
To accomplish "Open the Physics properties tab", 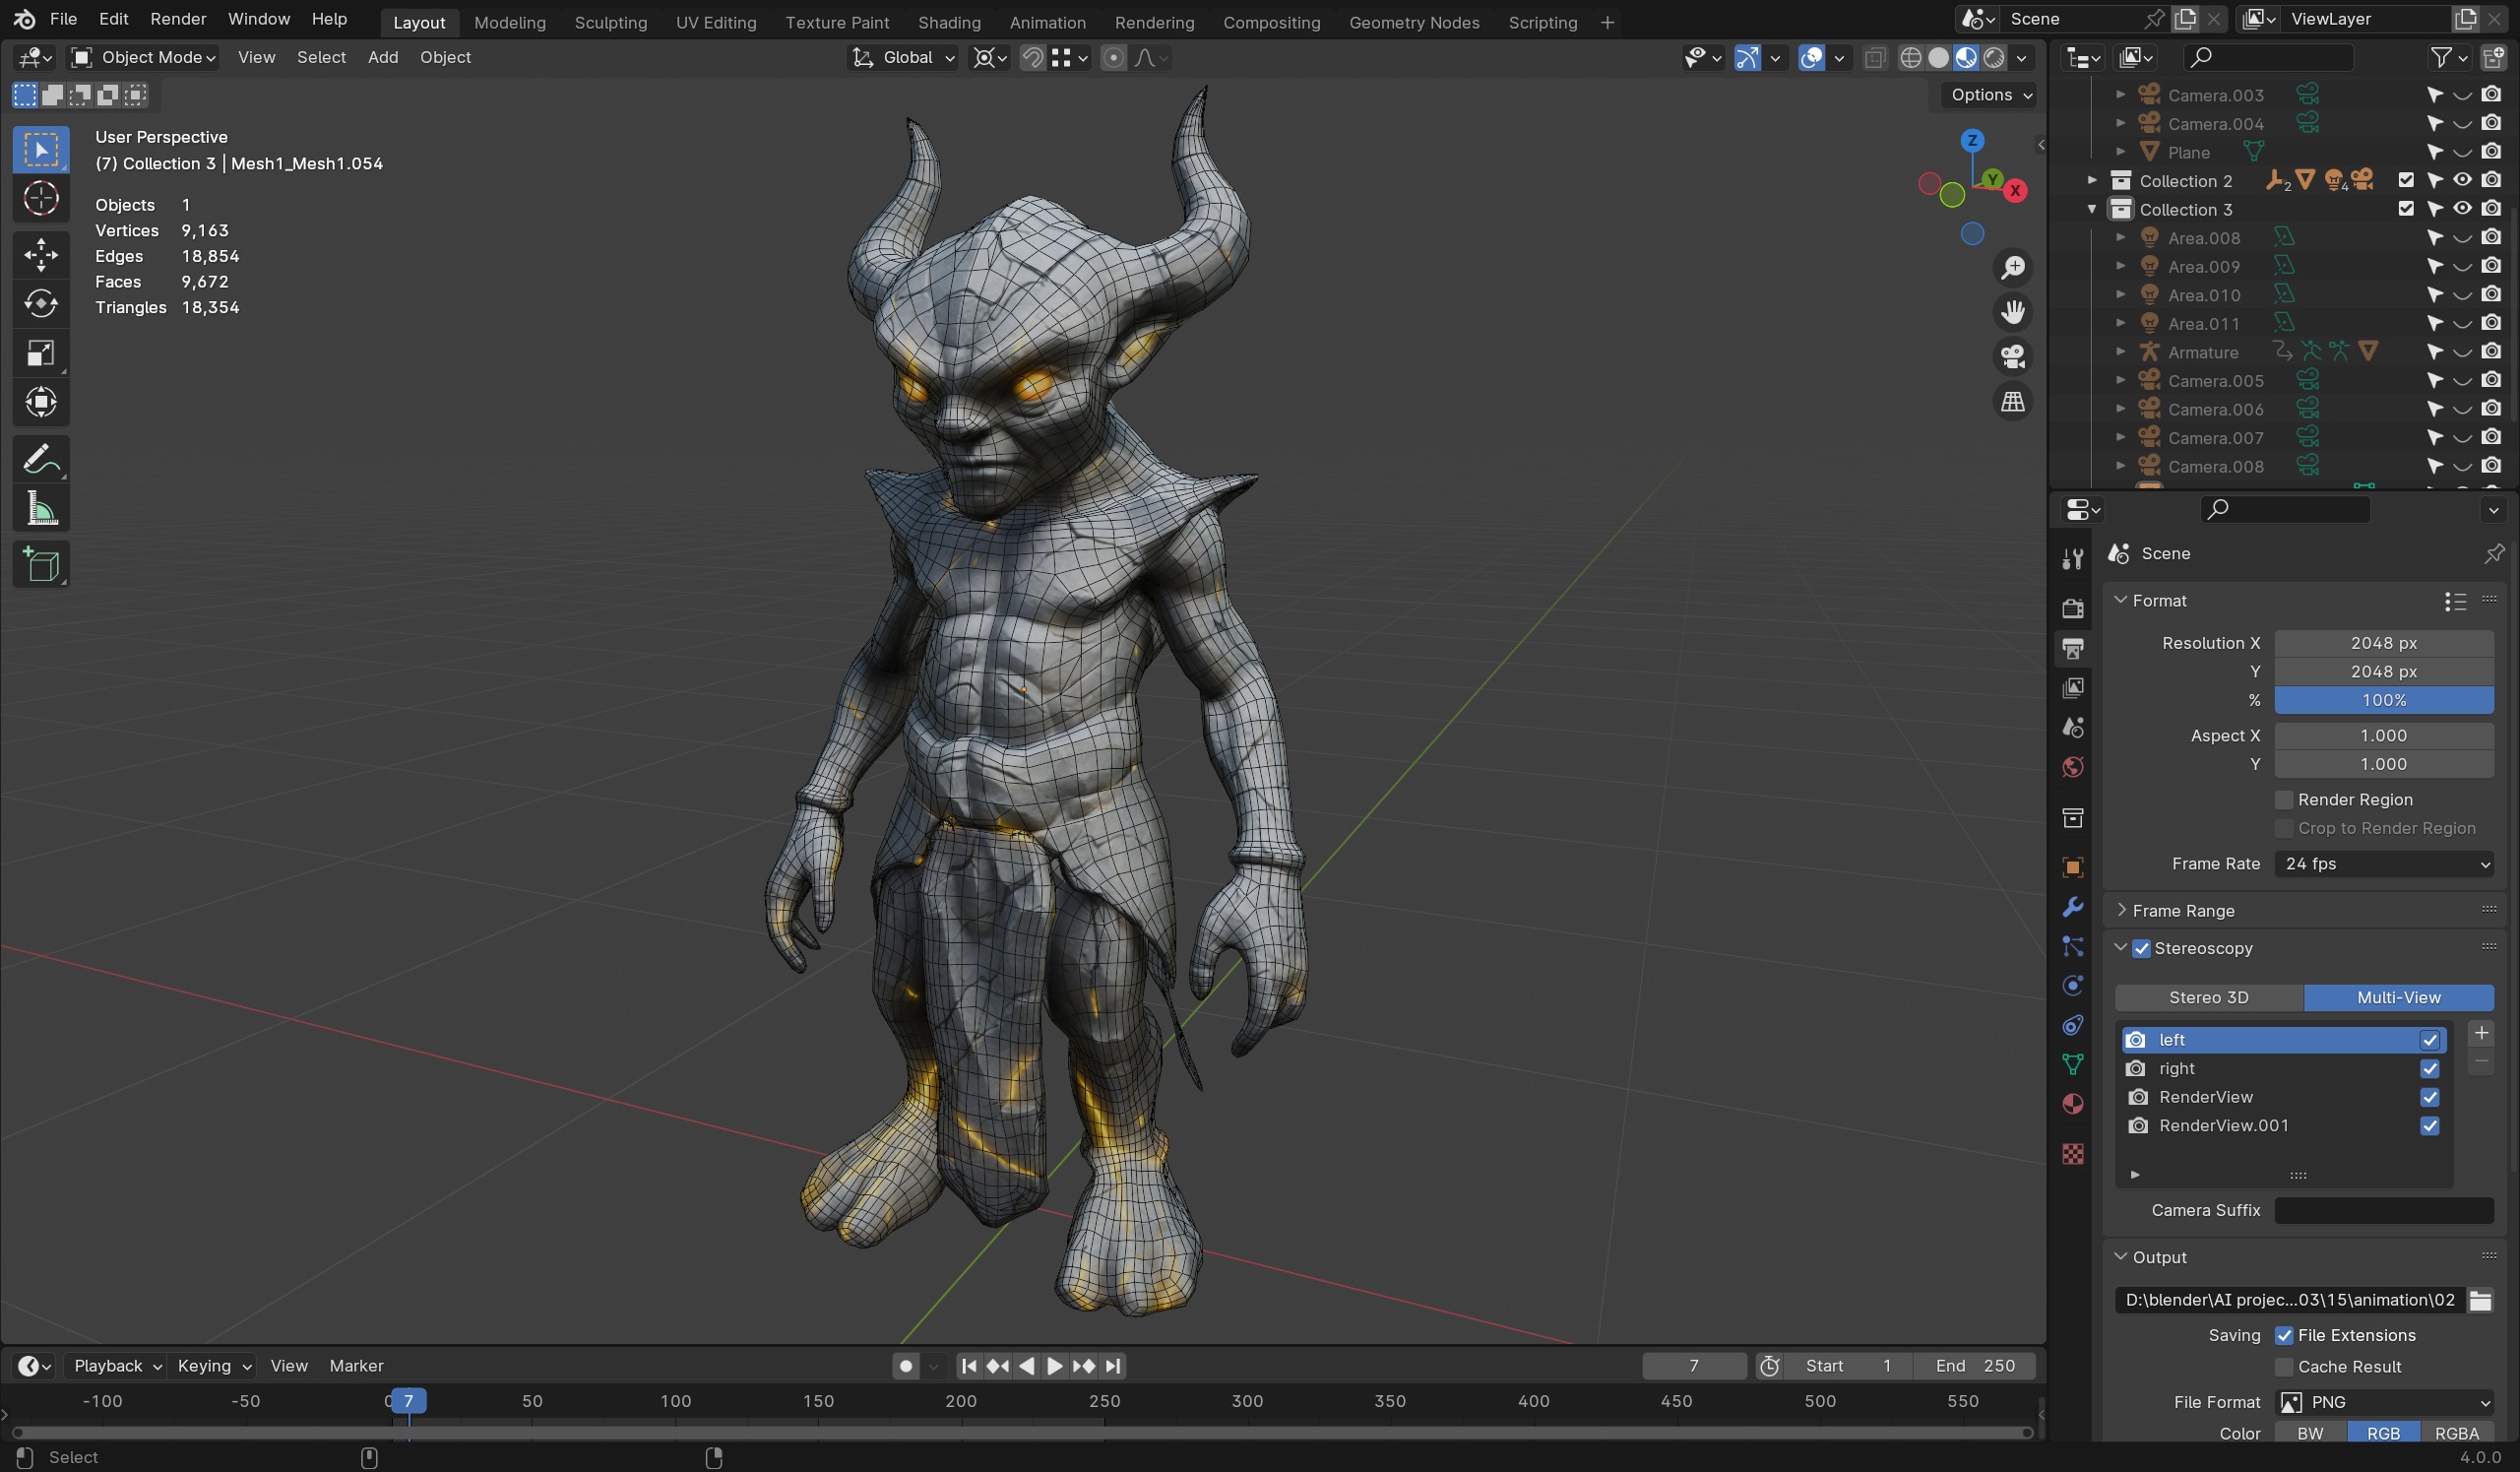I will tap(2072, 986).
